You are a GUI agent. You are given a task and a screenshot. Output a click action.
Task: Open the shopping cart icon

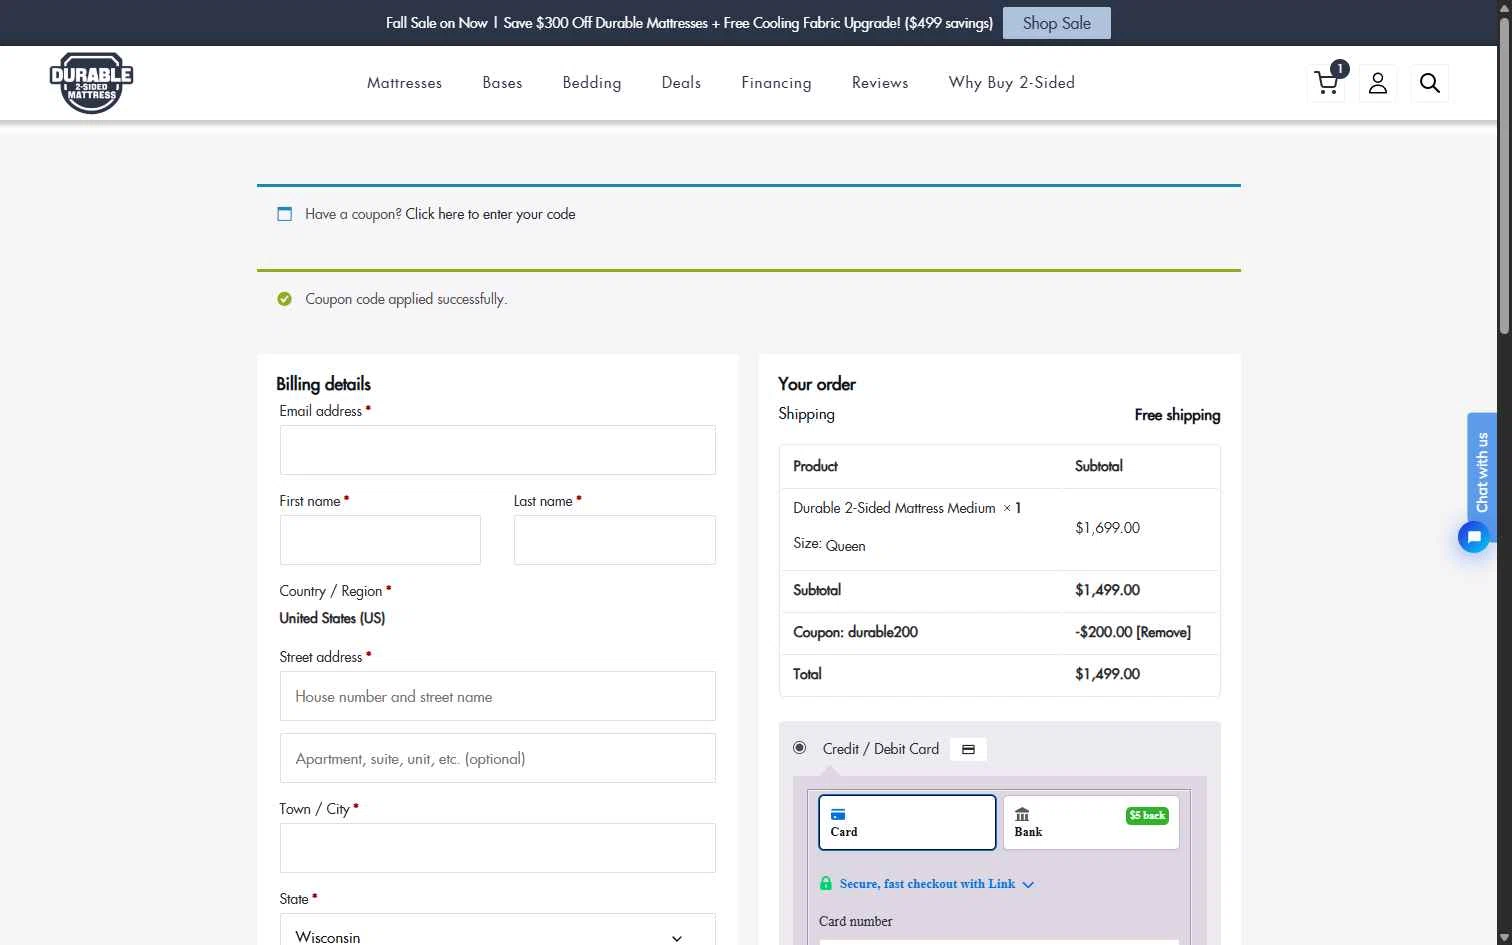coord(1327,83)
